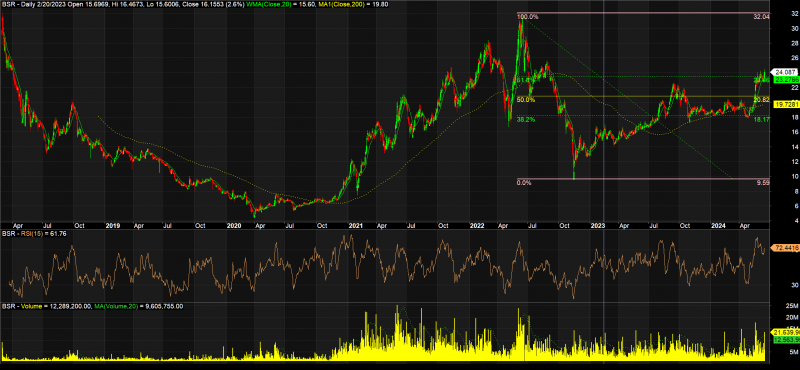Click the 32.04 Fibonacci price value
This screenshot has height=370, width=800.
[x=761, y=17]
